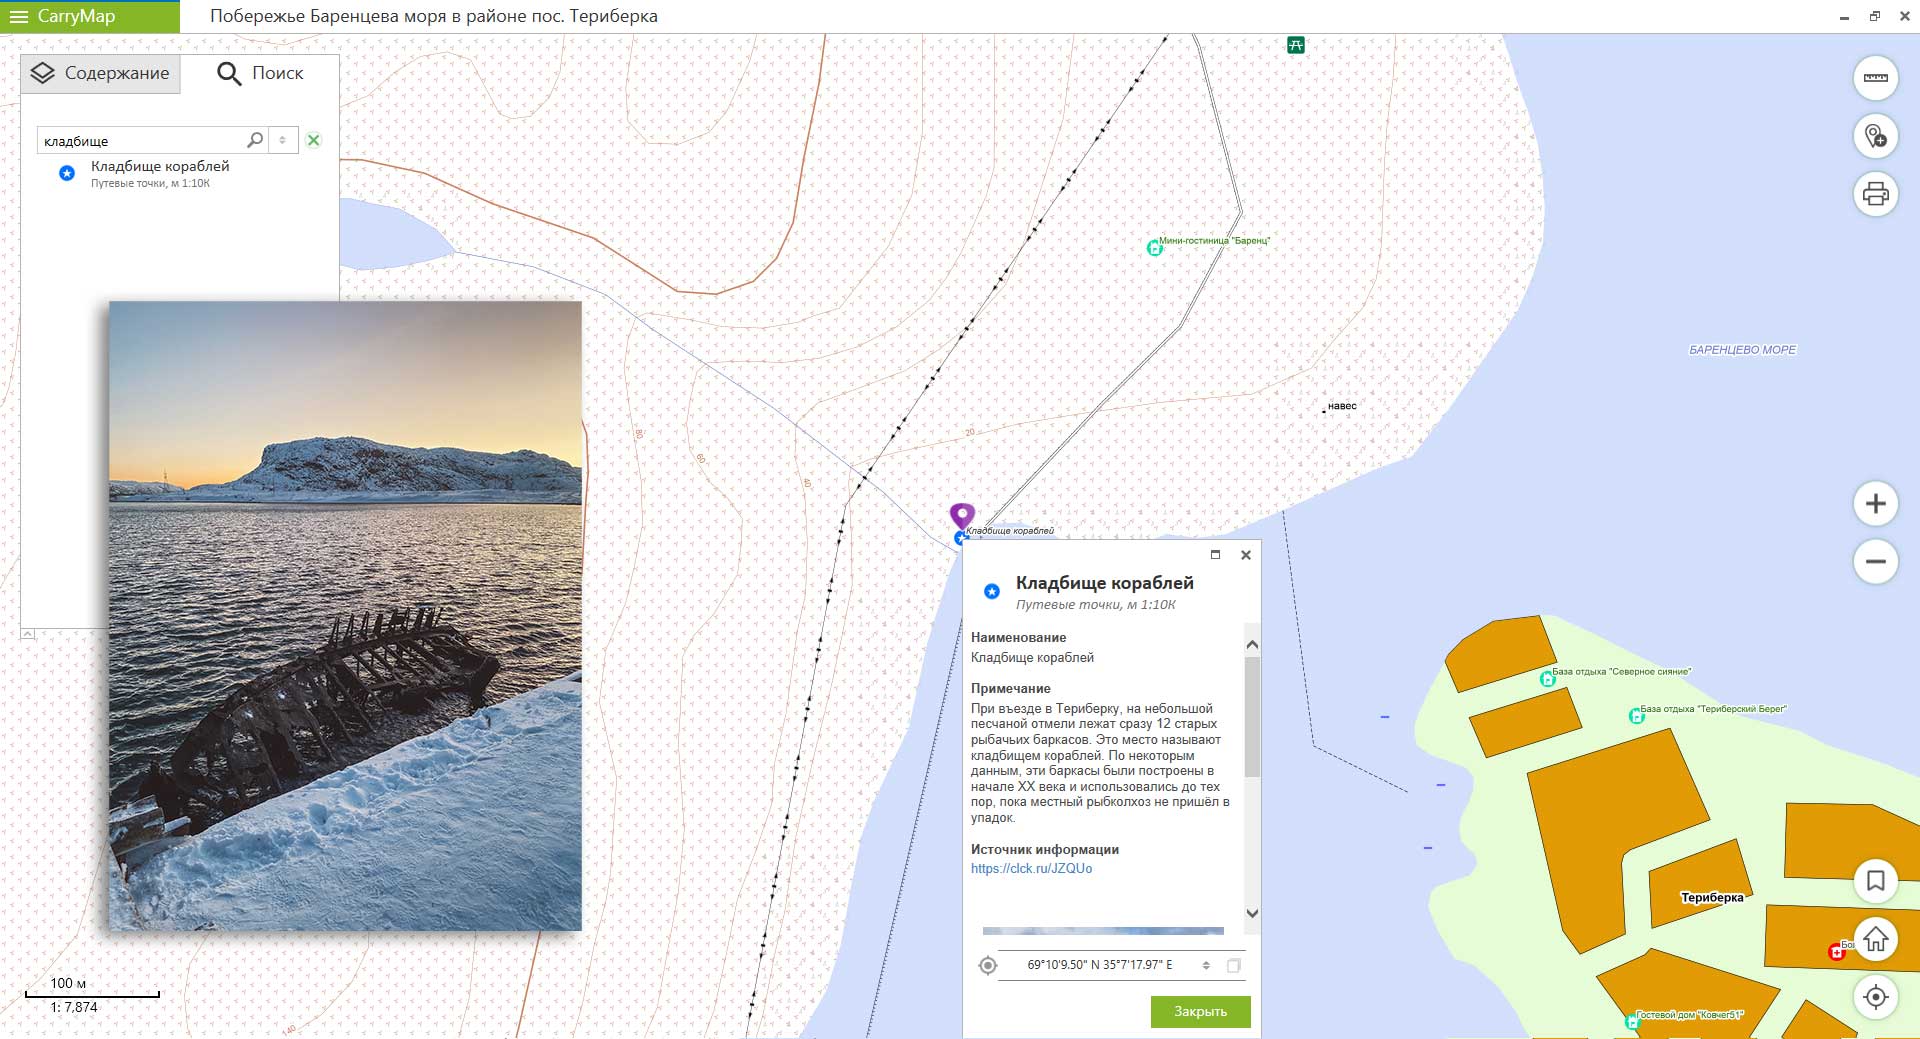Click the popup image thumbnail strip
Viewport: 1920px width, 1039px height.
click(1103, 930)
